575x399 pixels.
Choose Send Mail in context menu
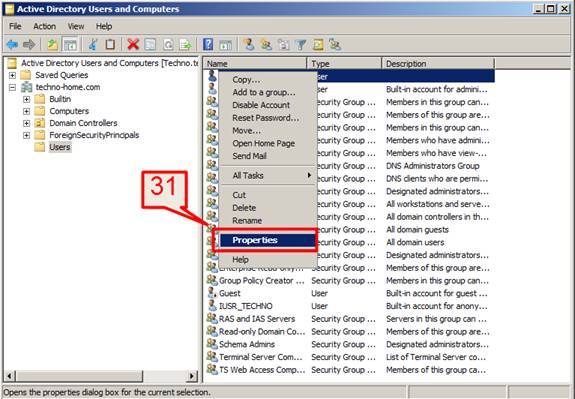[x=268, y=156]
